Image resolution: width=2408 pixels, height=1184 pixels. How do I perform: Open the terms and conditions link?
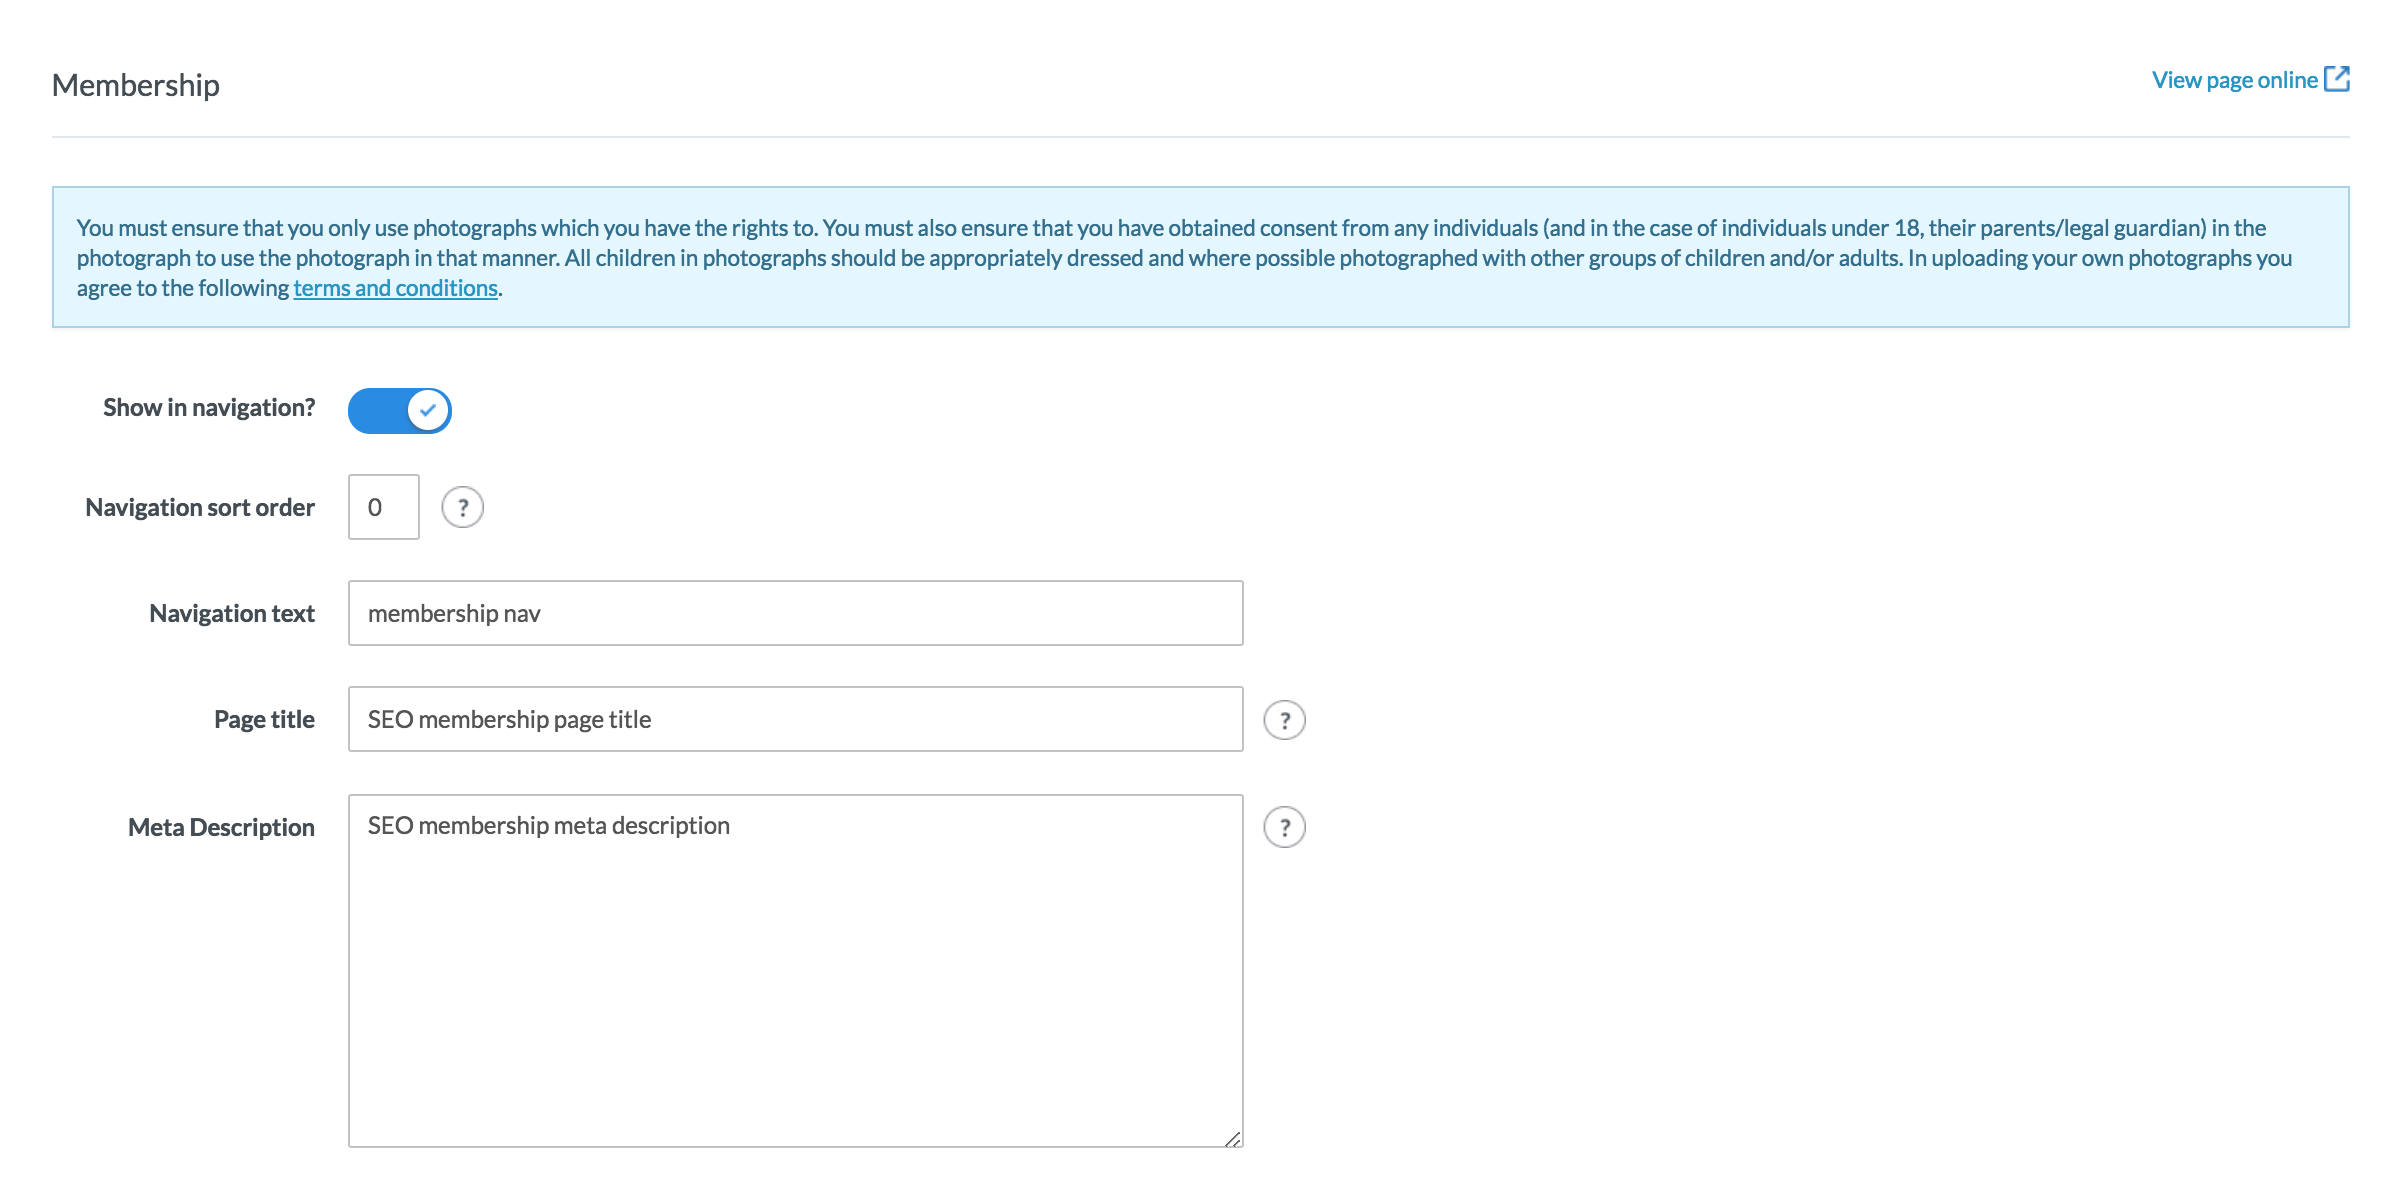[x=395, y=288]
